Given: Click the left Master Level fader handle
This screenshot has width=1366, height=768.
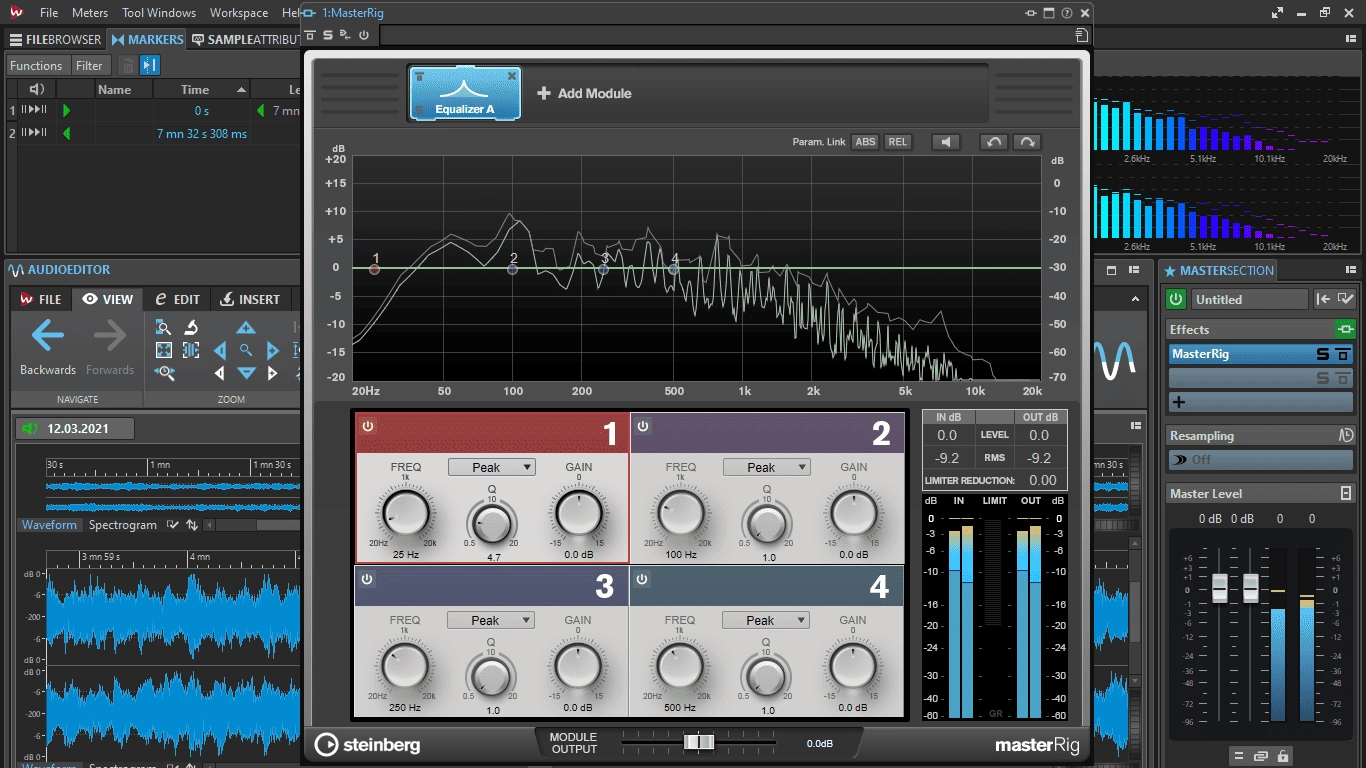Looking at the screenshot, I should [1219, 588].
